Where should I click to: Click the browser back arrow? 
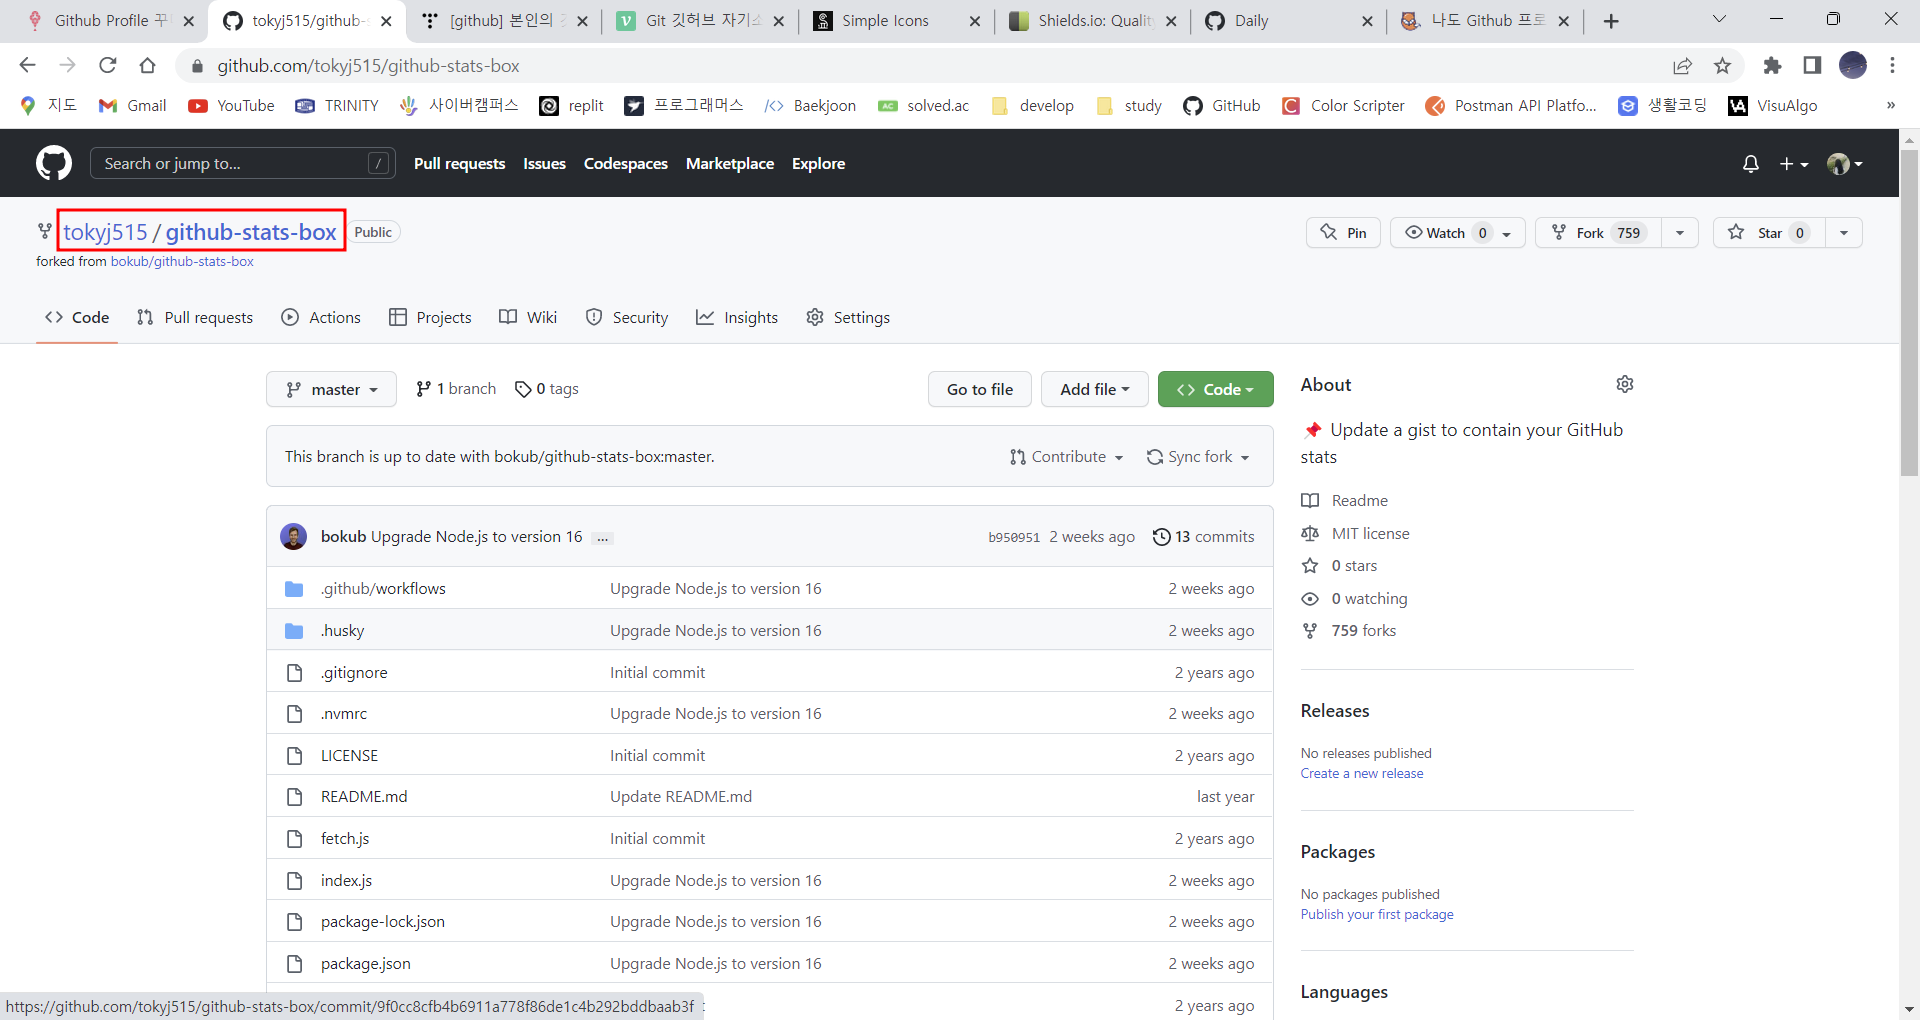pos(27,65)
